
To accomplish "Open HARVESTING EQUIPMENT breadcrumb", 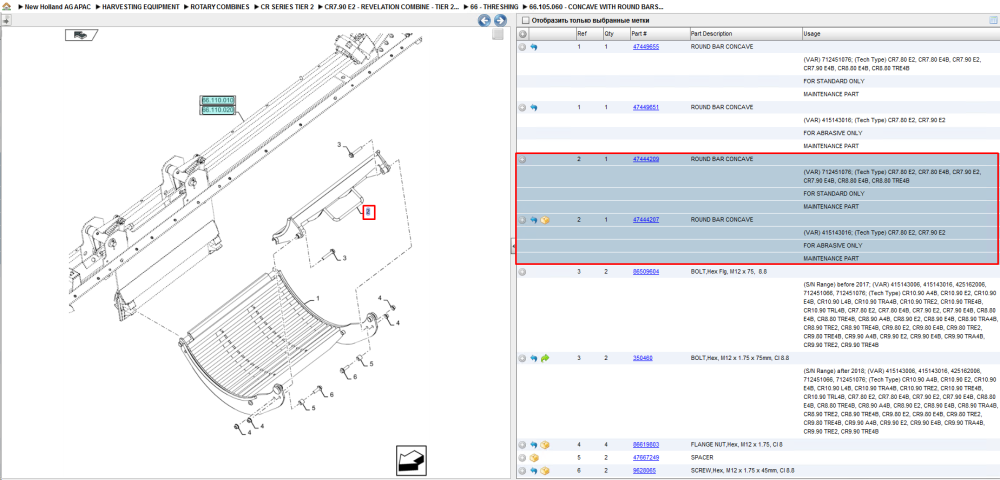I will (142, 6).
